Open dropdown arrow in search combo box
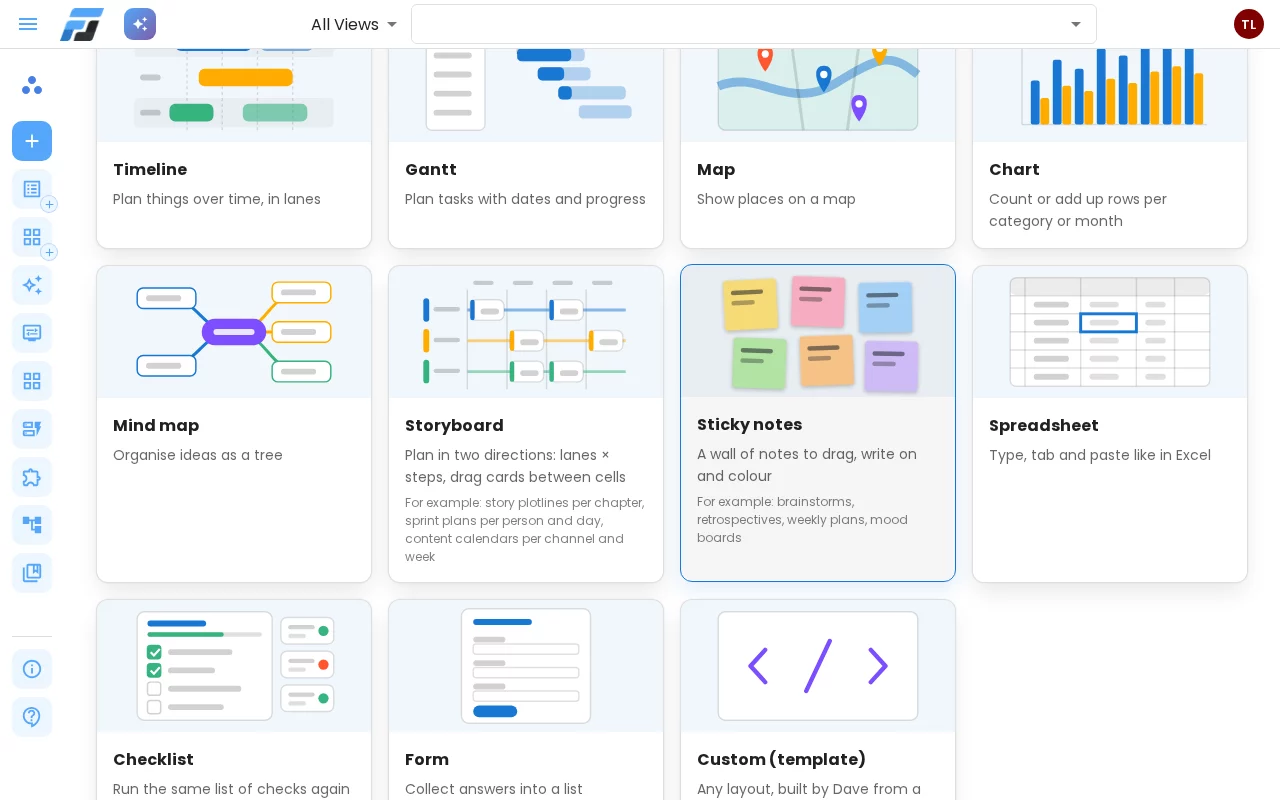 (1076, 24)
